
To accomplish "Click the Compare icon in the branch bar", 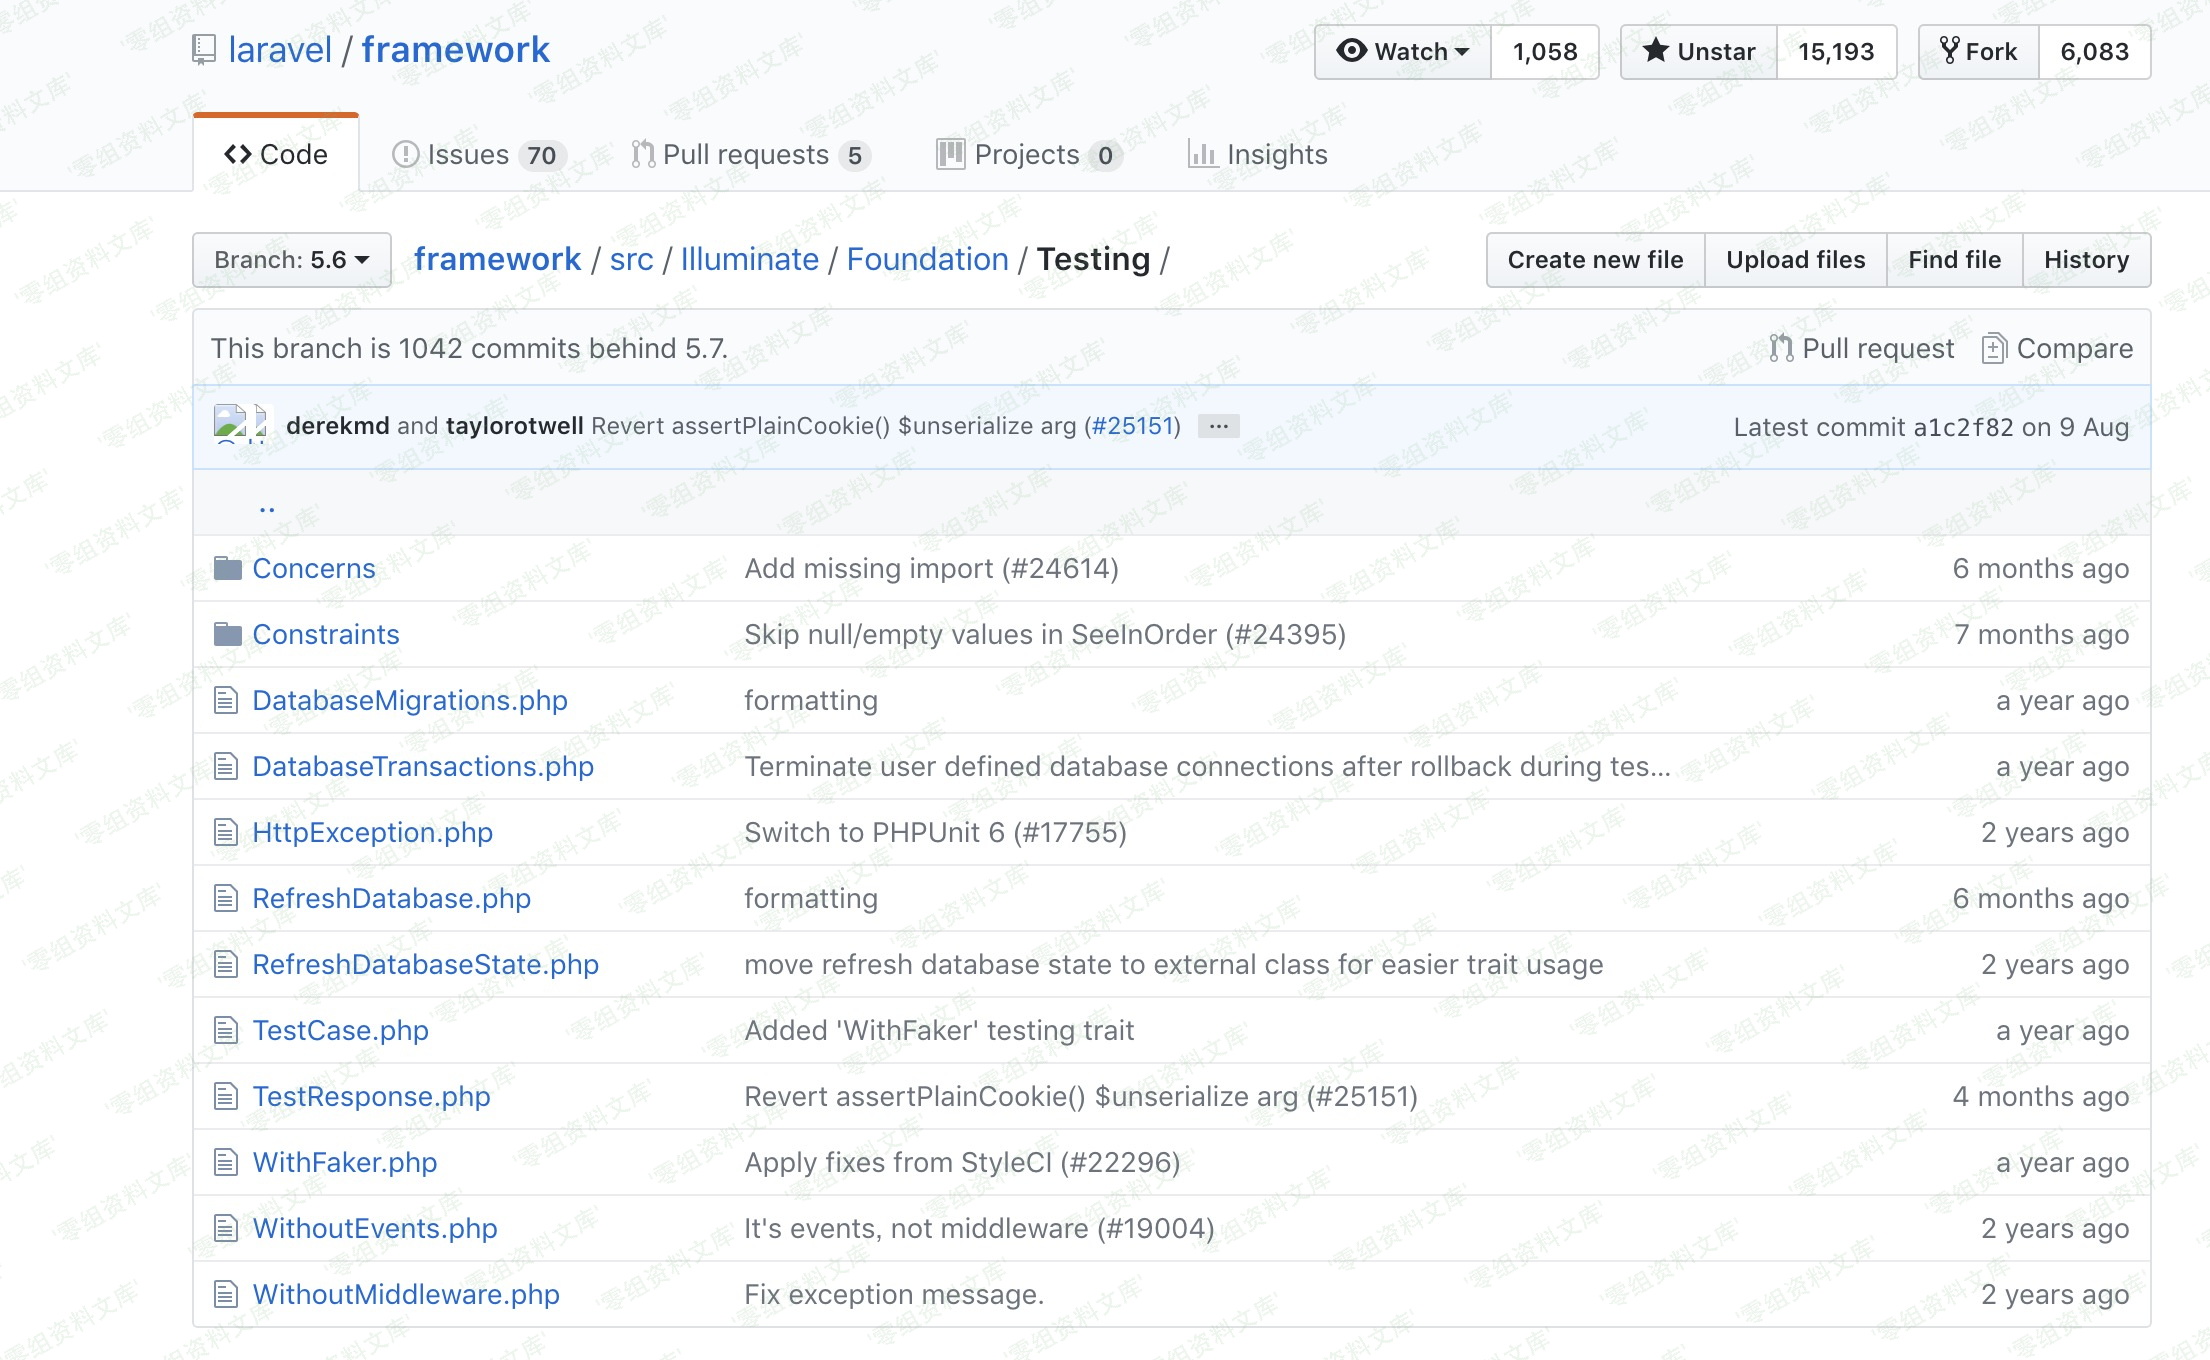I will tap(1993, 348).
